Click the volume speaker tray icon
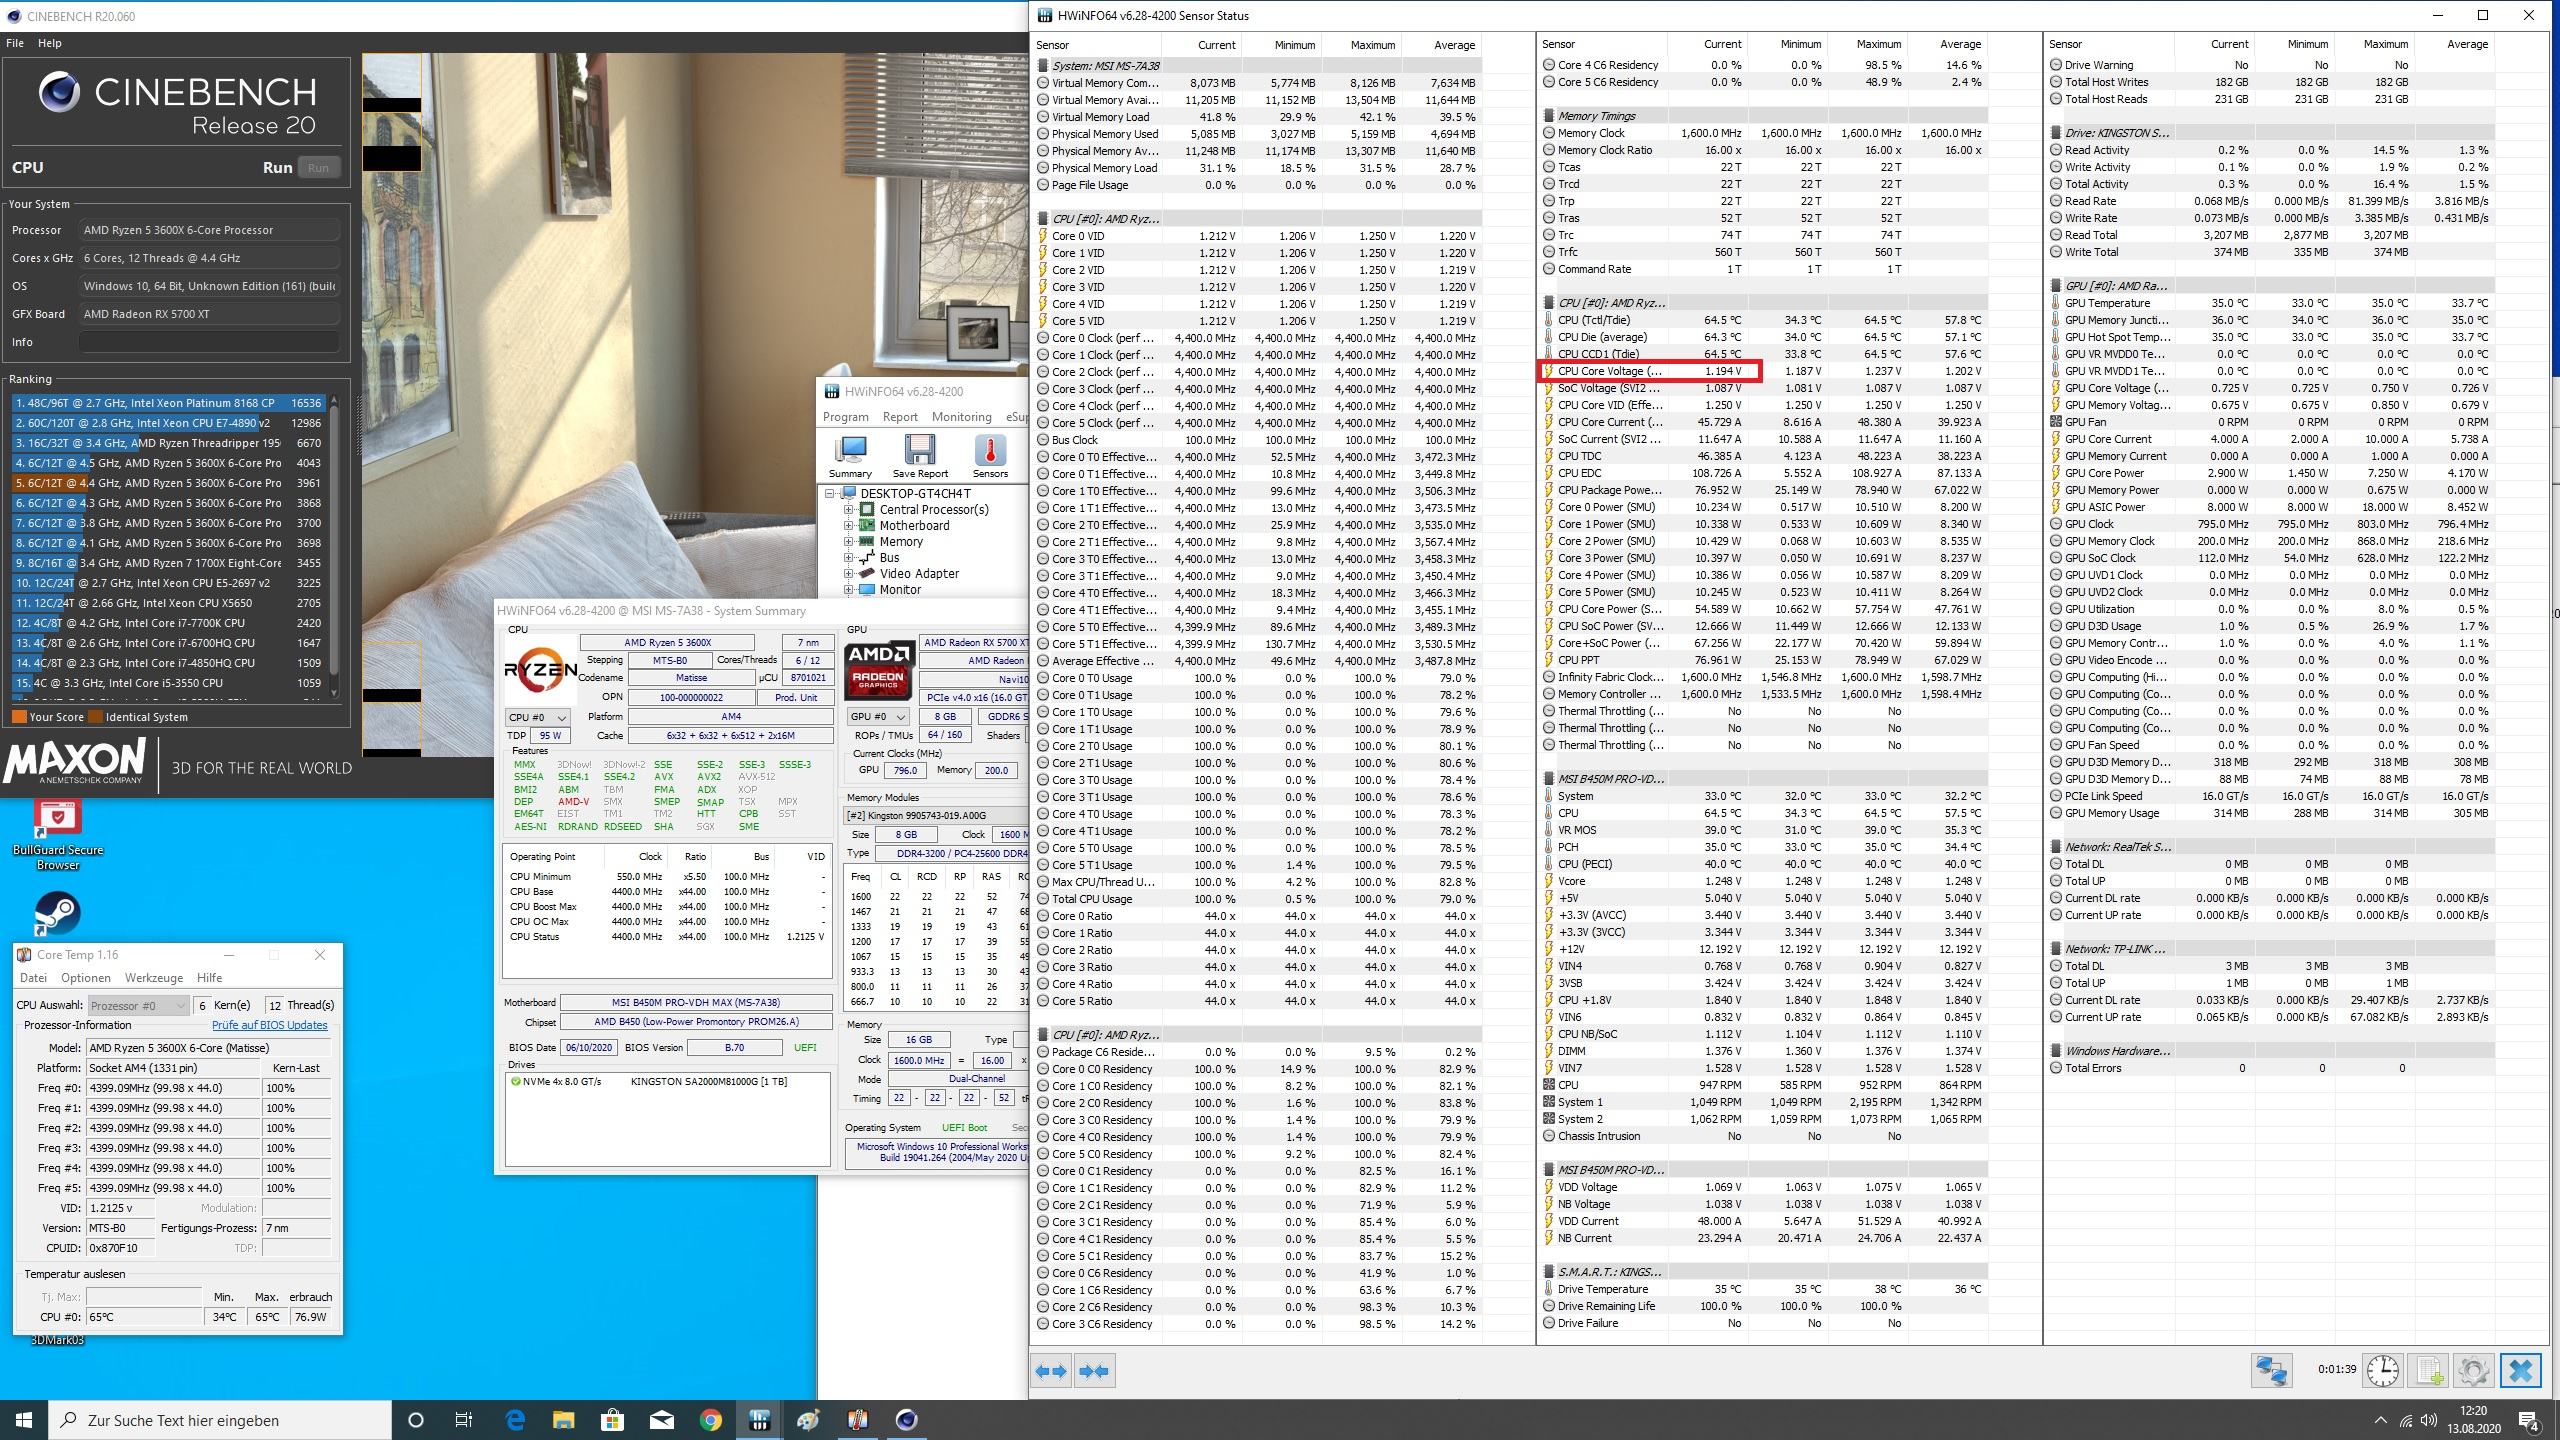The image size is (2560, 1440). tap(2431, 1420)
